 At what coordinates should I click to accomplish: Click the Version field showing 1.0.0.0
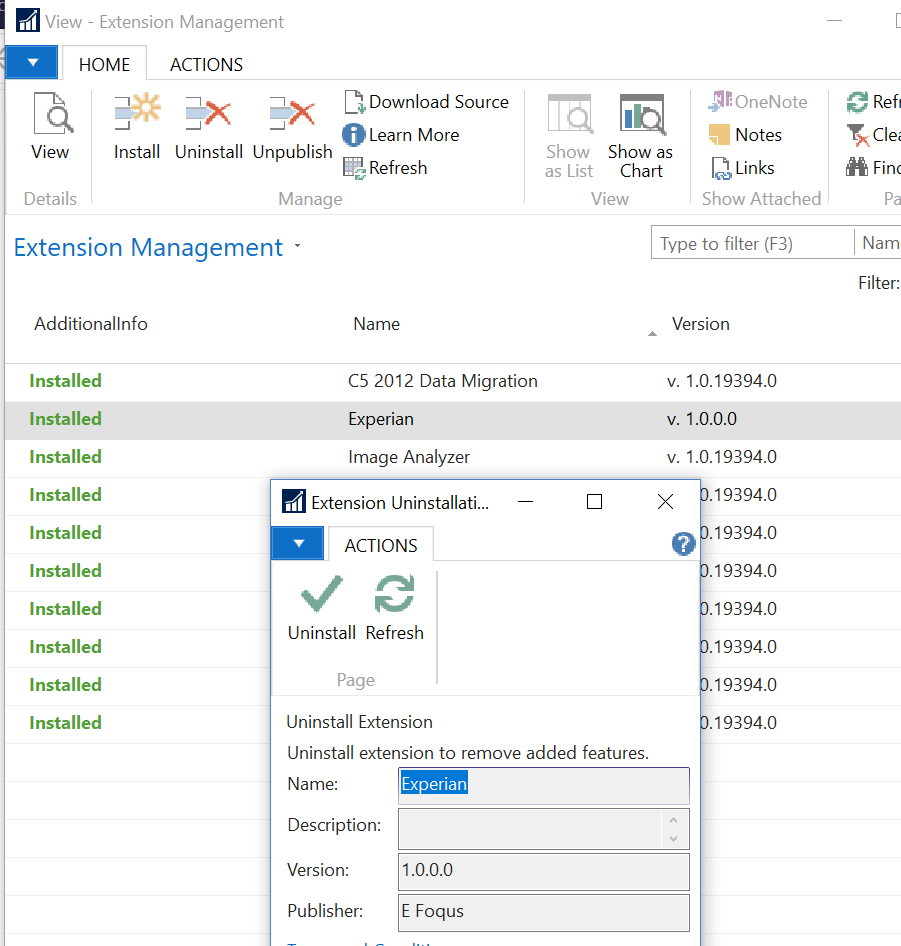click(x=543, y=871)
